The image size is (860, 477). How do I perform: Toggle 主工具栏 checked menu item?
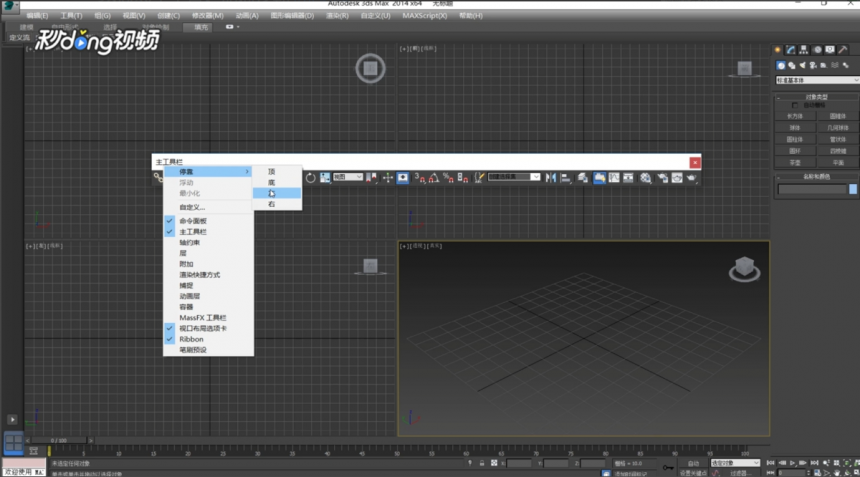pos(208,232)
